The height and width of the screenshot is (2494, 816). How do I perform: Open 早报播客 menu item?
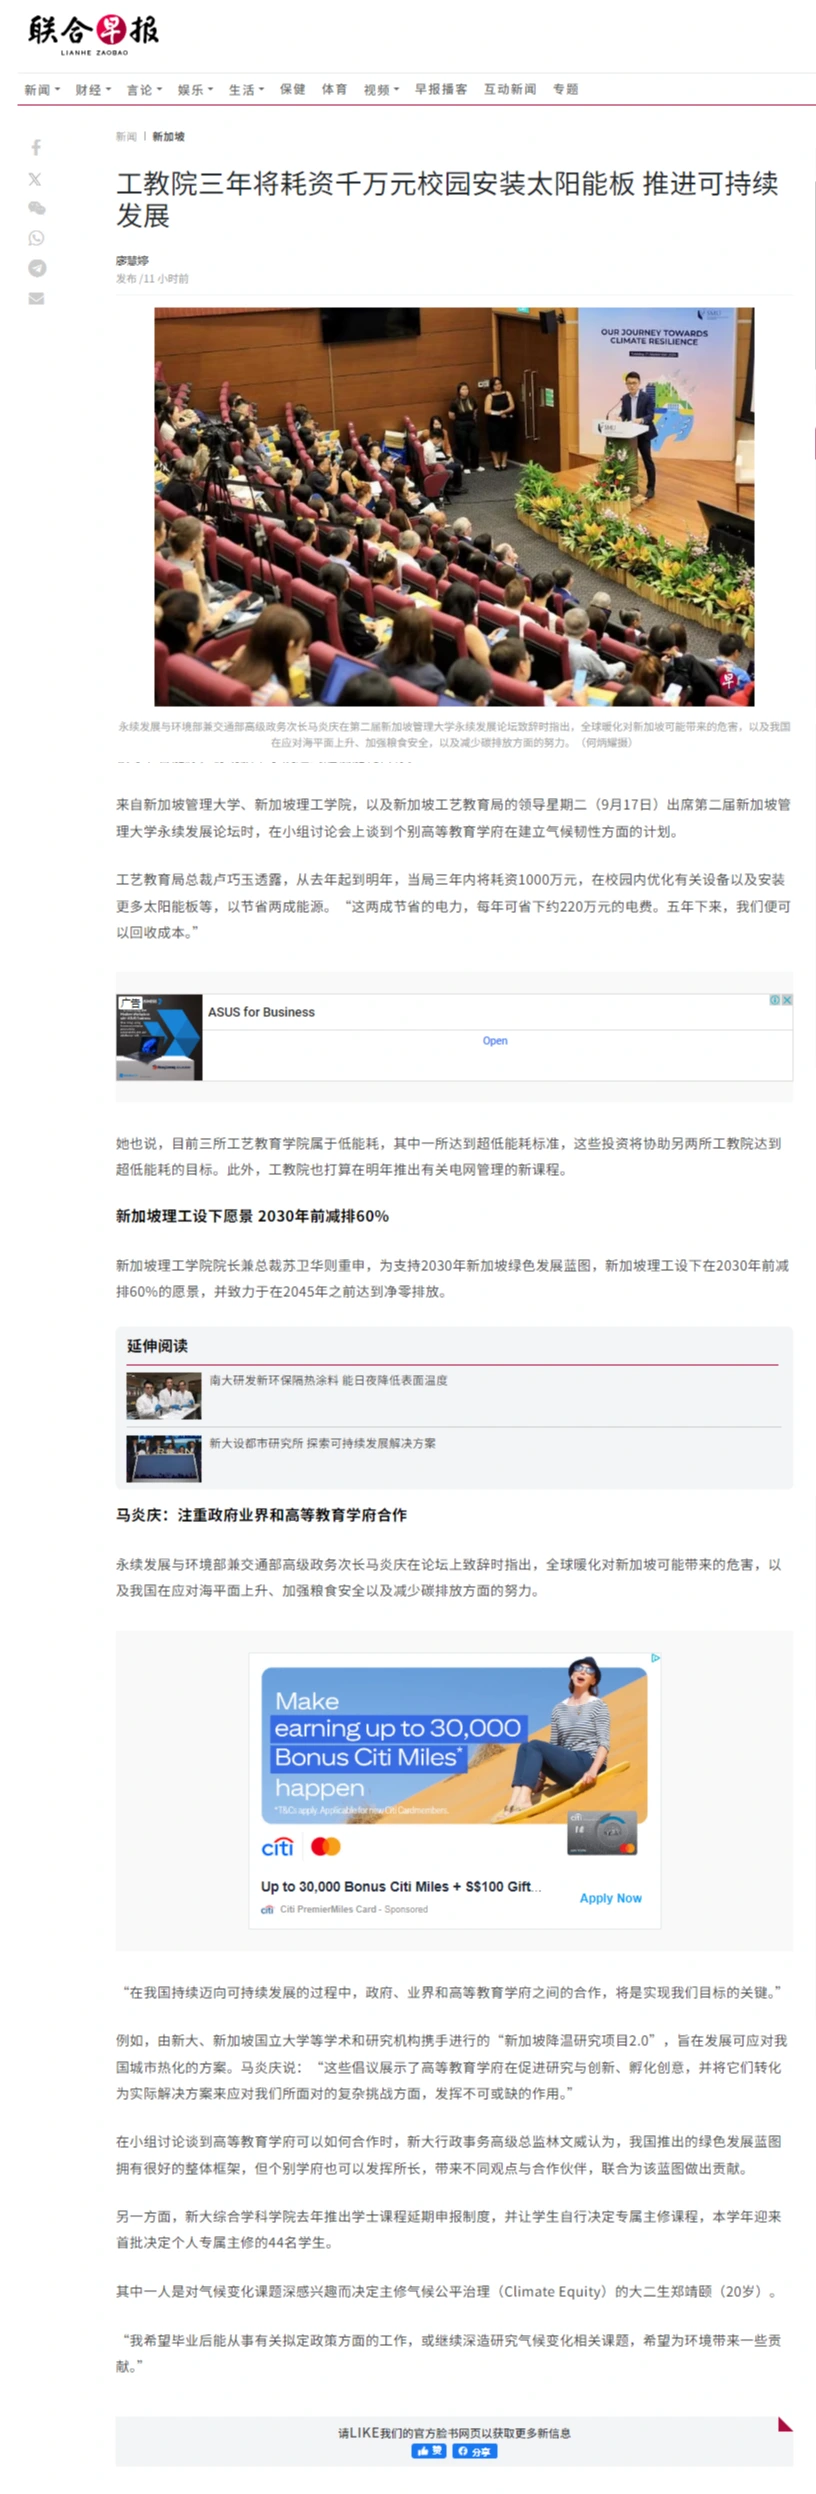[x=441, y=90]
